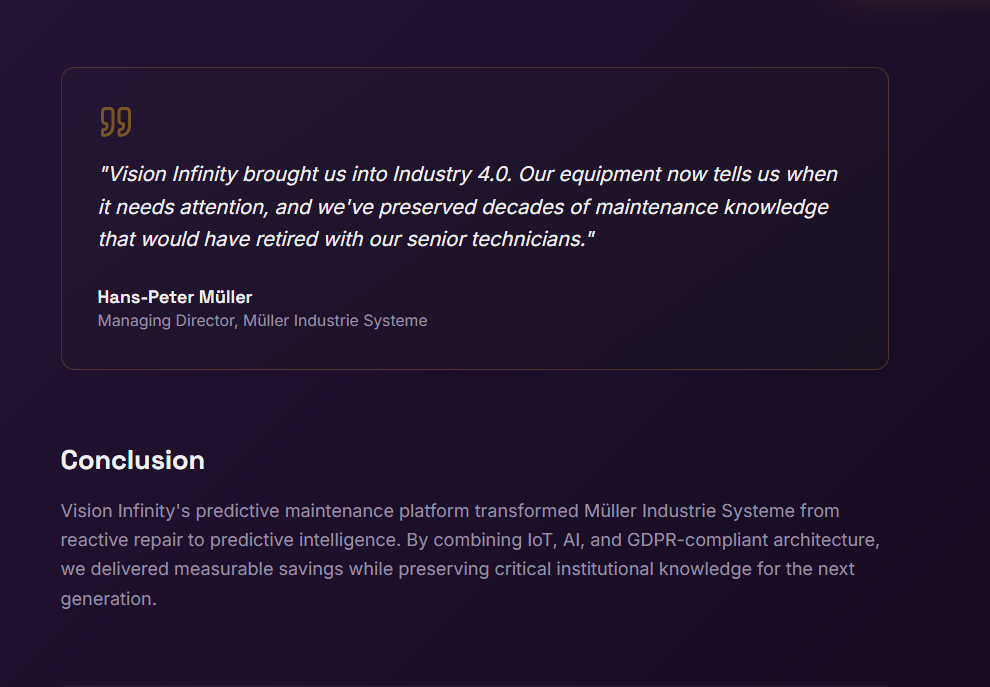Click the orange quotation mark icon

(116, 122)
